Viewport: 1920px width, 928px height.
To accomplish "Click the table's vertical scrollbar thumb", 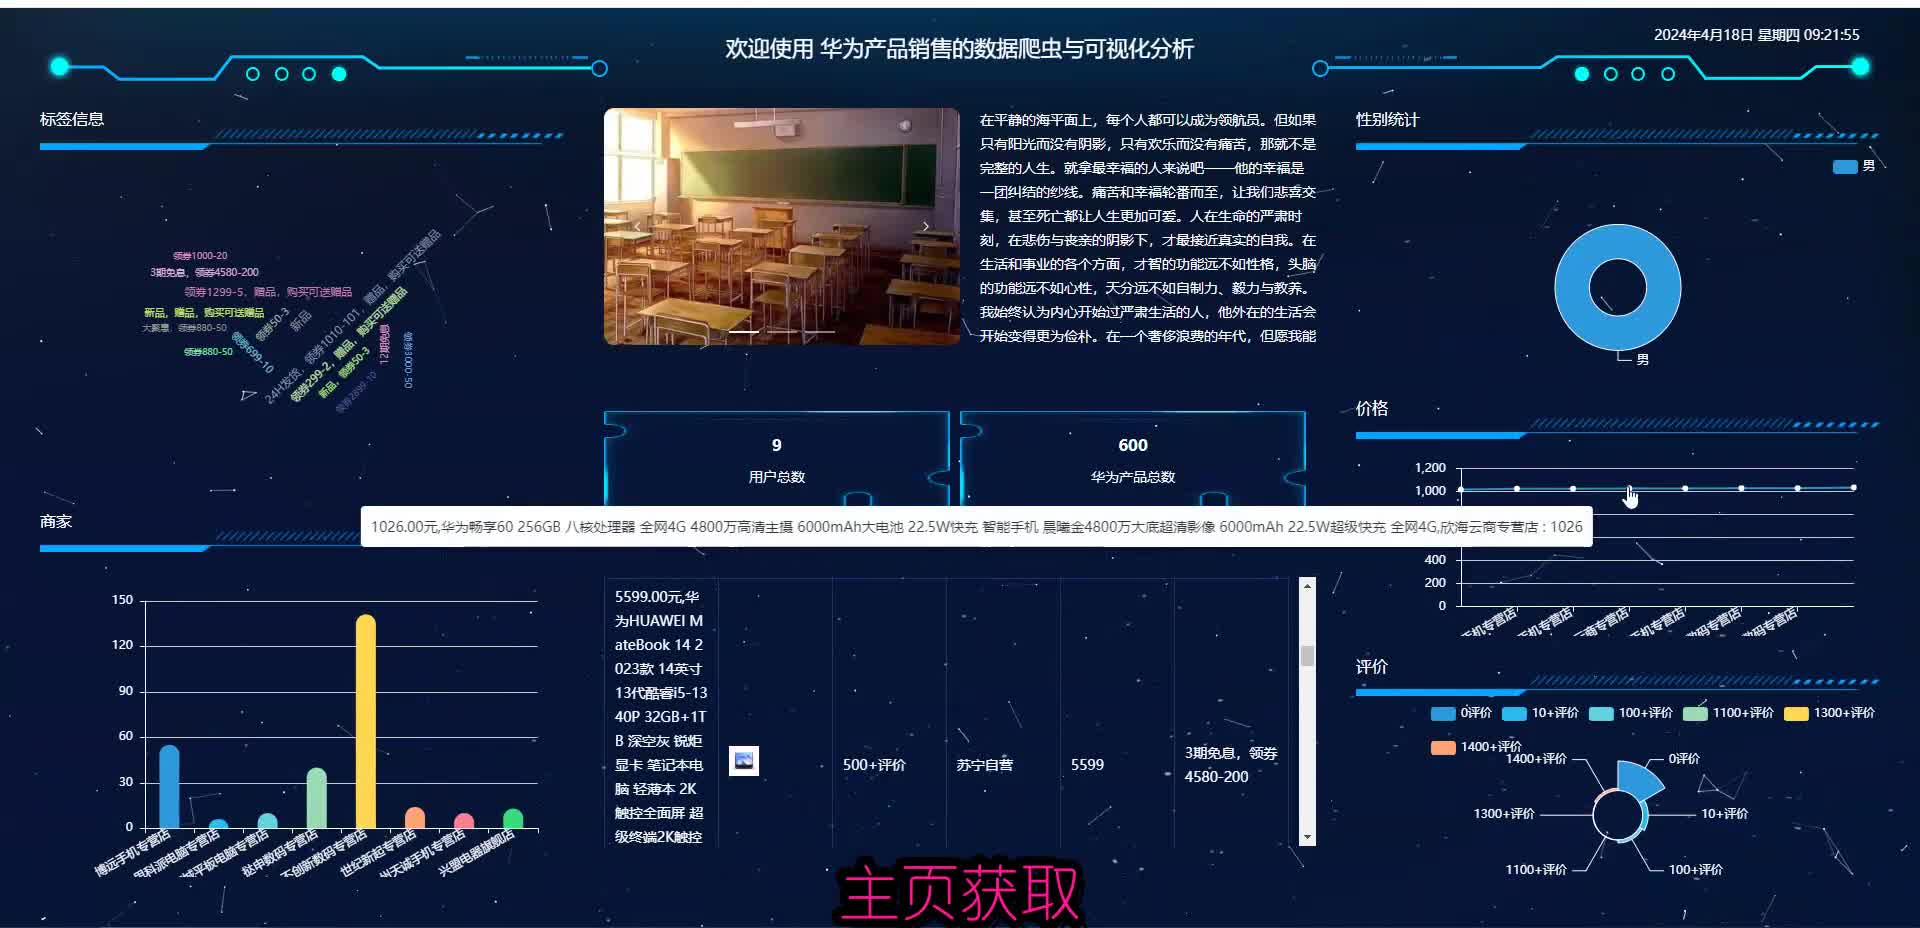I will click(1307, 656).
